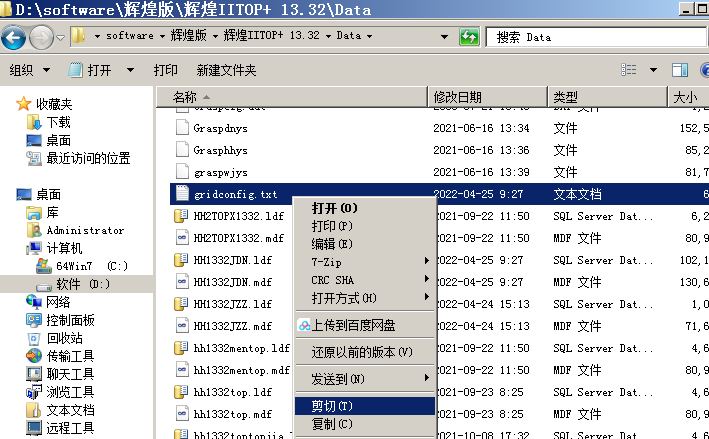Click the green refresh button beside address bar
709x439 pixels.
469,37
